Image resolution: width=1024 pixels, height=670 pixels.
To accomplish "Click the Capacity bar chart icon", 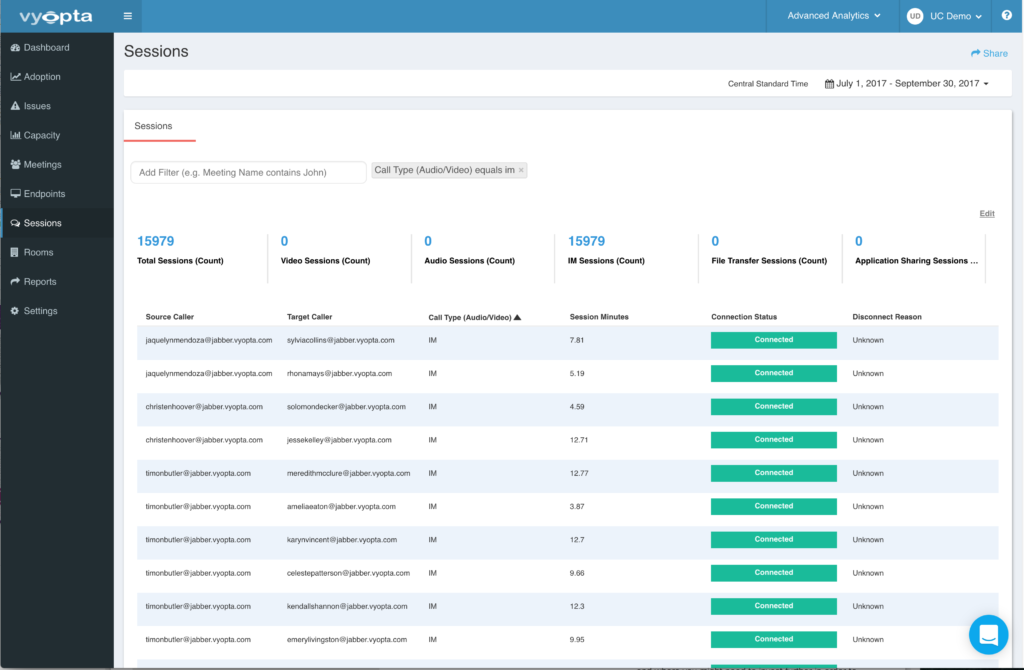I will click(x=15, y=135).
